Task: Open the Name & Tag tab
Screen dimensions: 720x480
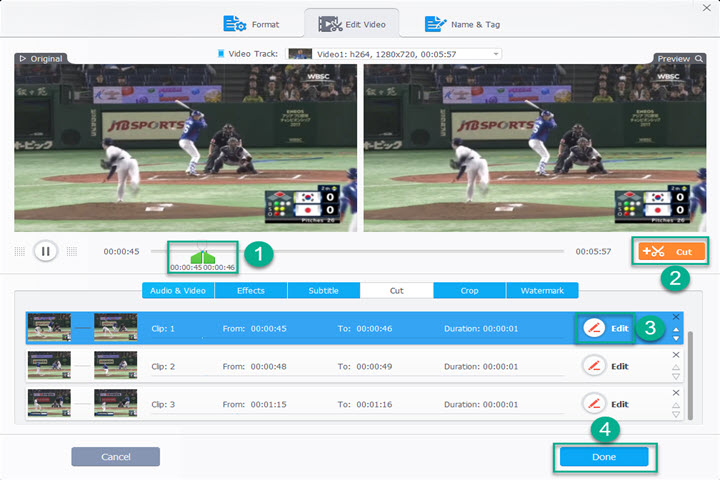Action: tap(462, 24)
